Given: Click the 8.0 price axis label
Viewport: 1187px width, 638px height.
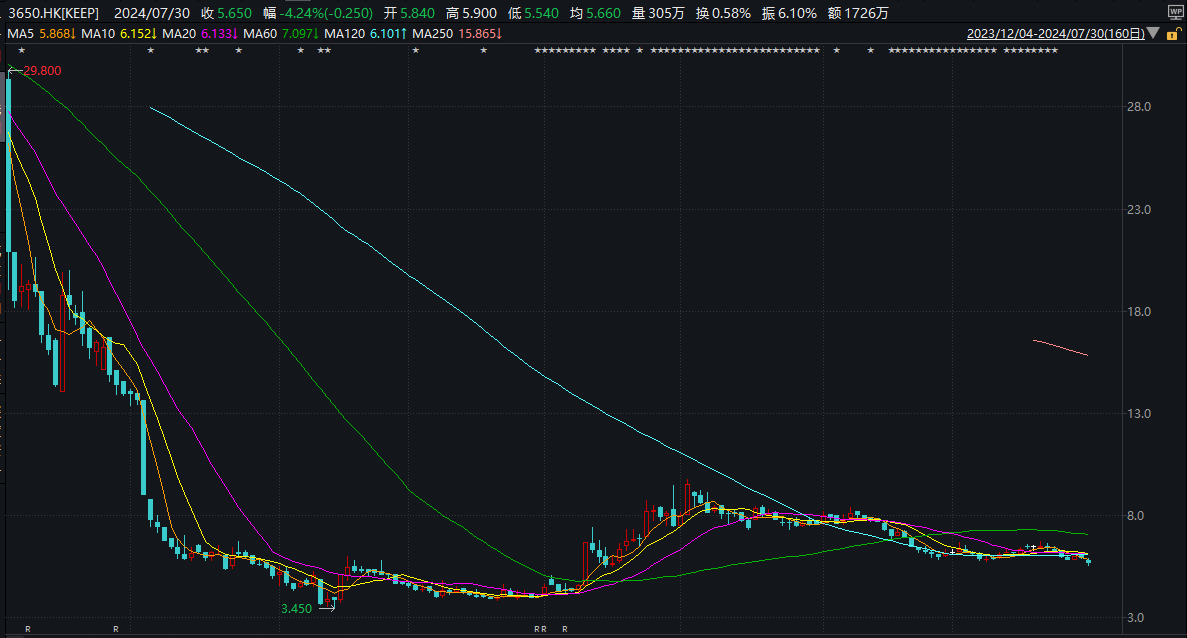Looking at the screenshot, I should 1136,516.
